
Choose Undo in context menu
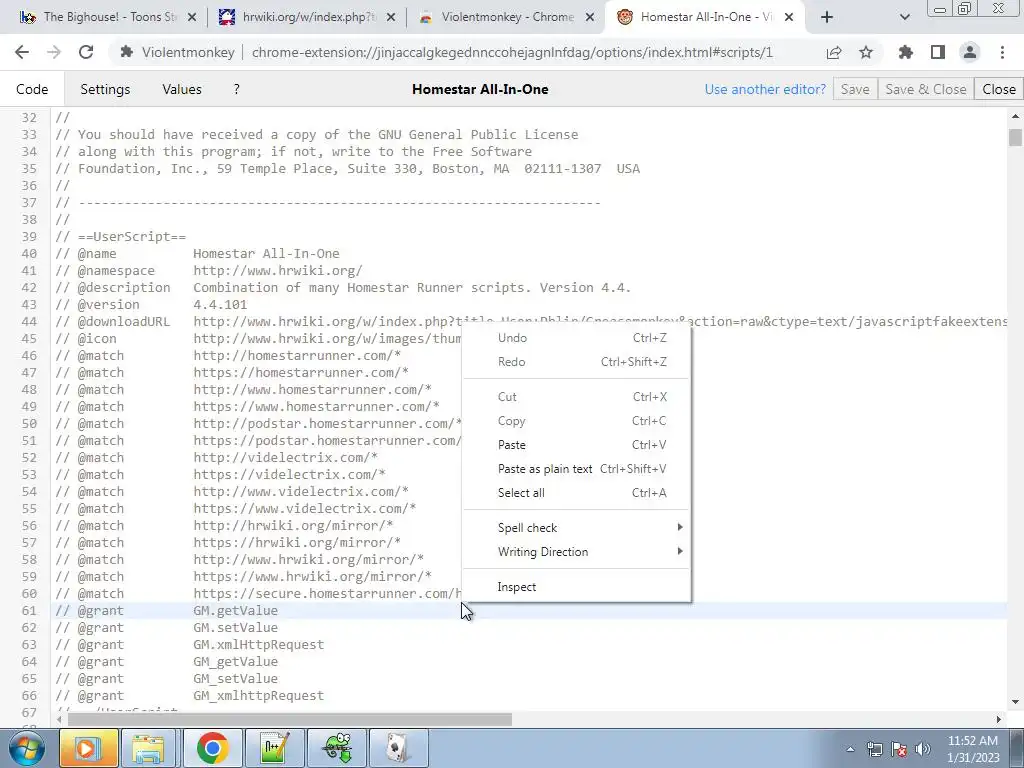tap(576, 338)
